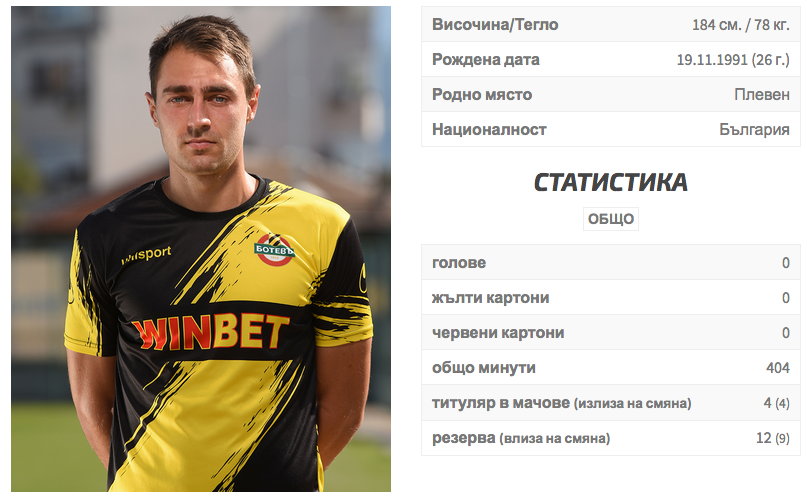Image resolution: width=807 pixels, height=499 pixels.
Task: Click the България nationality value
Action: click(x=755, y=130)
